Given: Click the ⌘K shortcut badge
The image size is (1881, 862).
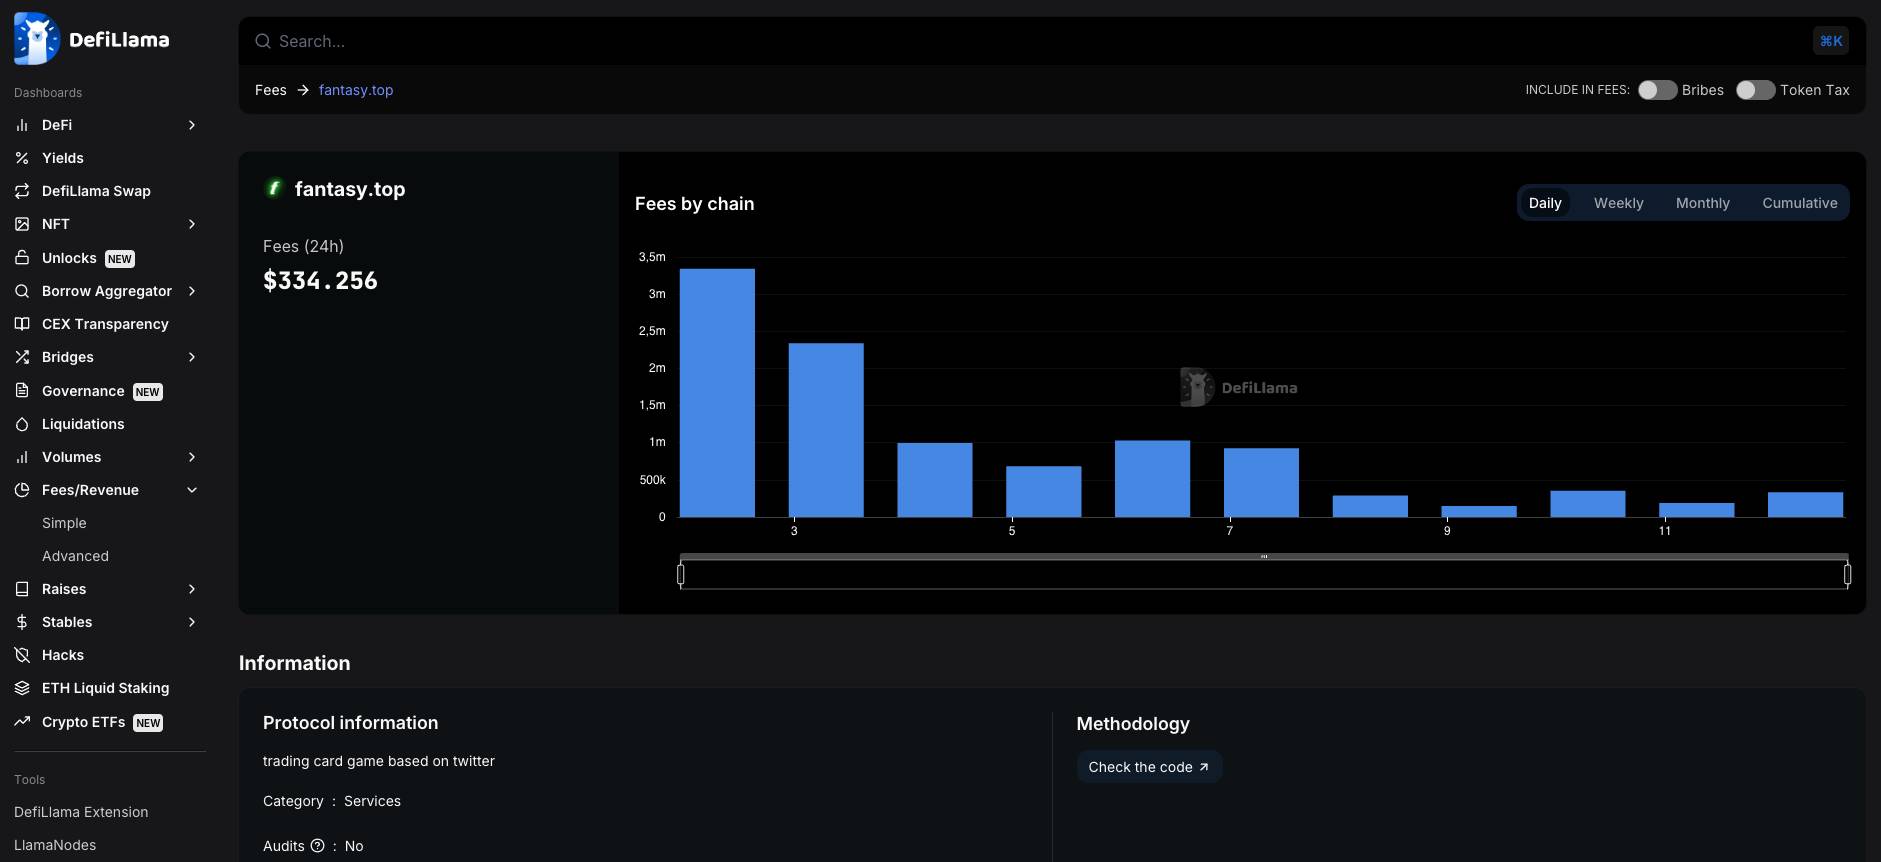Looking at the screenshot, I should pos(1831,41).
